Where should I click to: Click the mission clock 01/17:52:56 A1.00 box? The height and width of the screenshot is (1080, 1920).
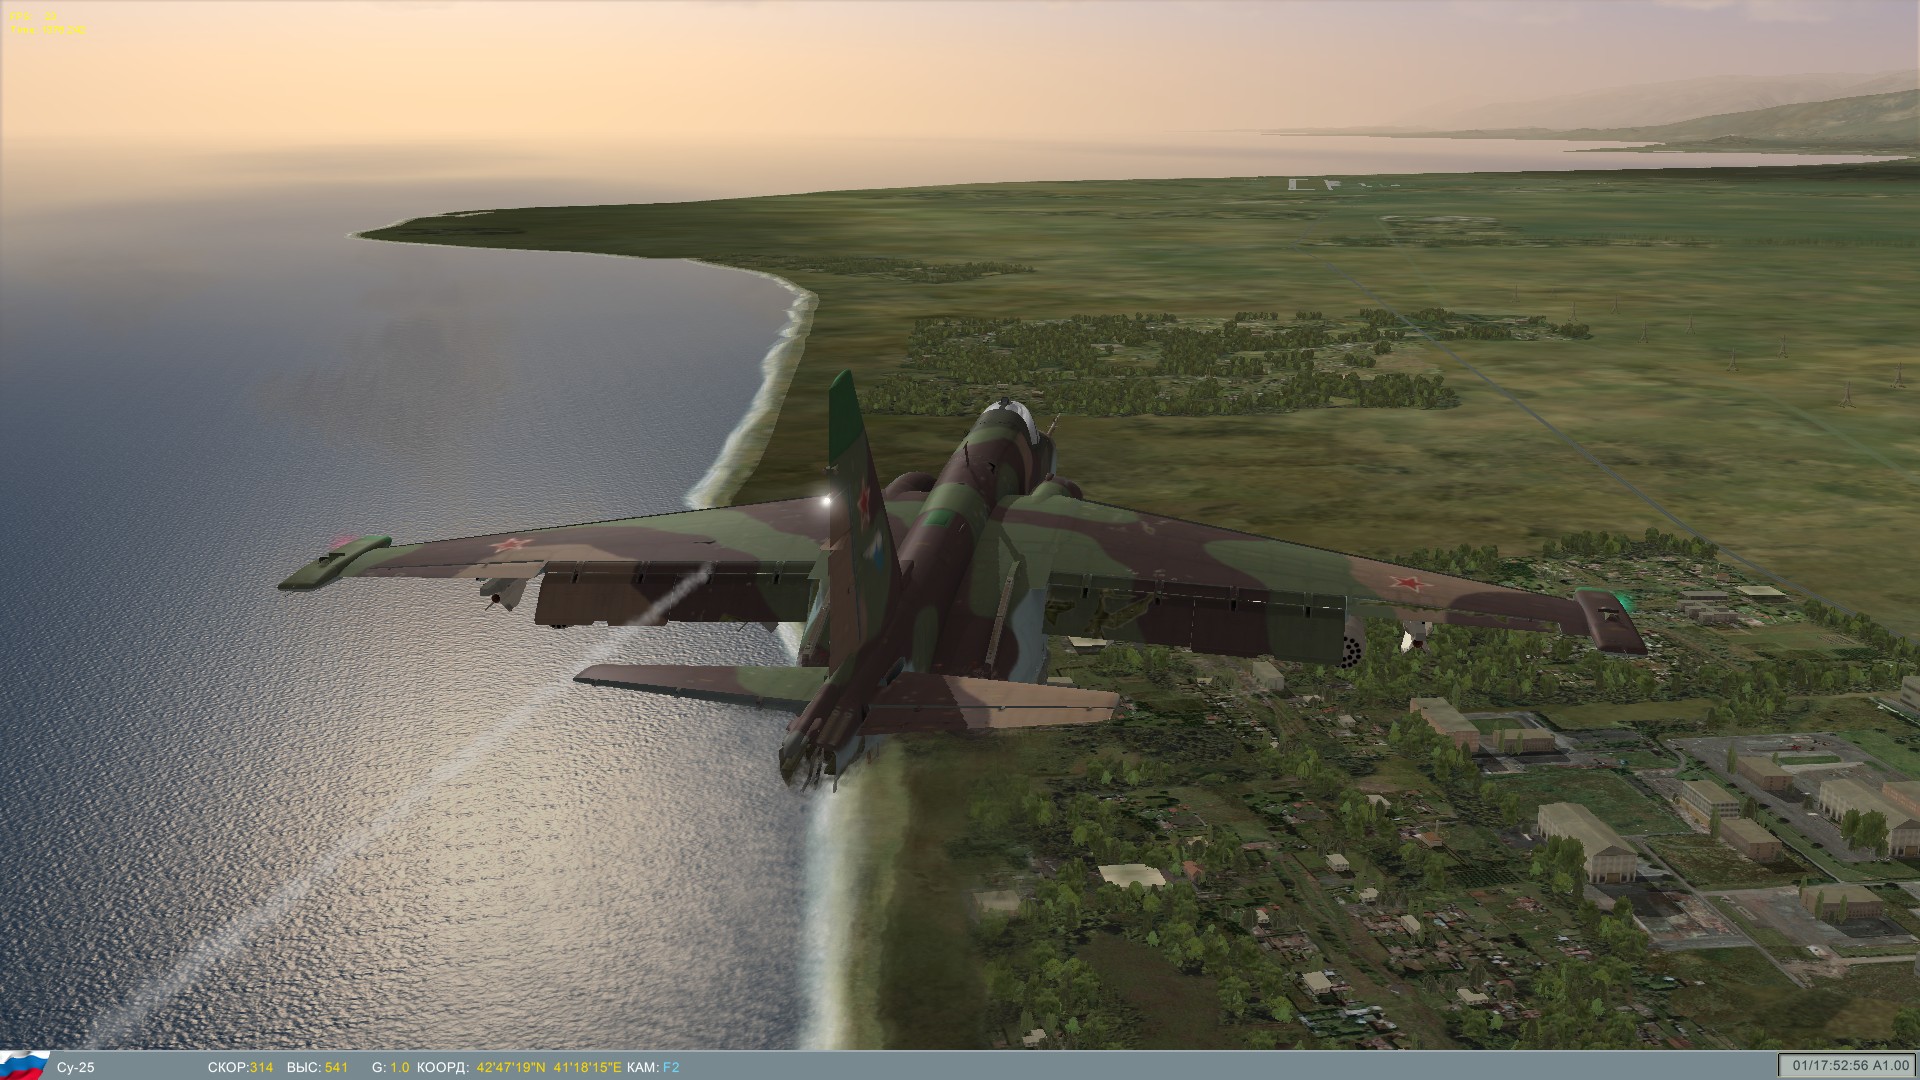click(x=1848, y=1065)
